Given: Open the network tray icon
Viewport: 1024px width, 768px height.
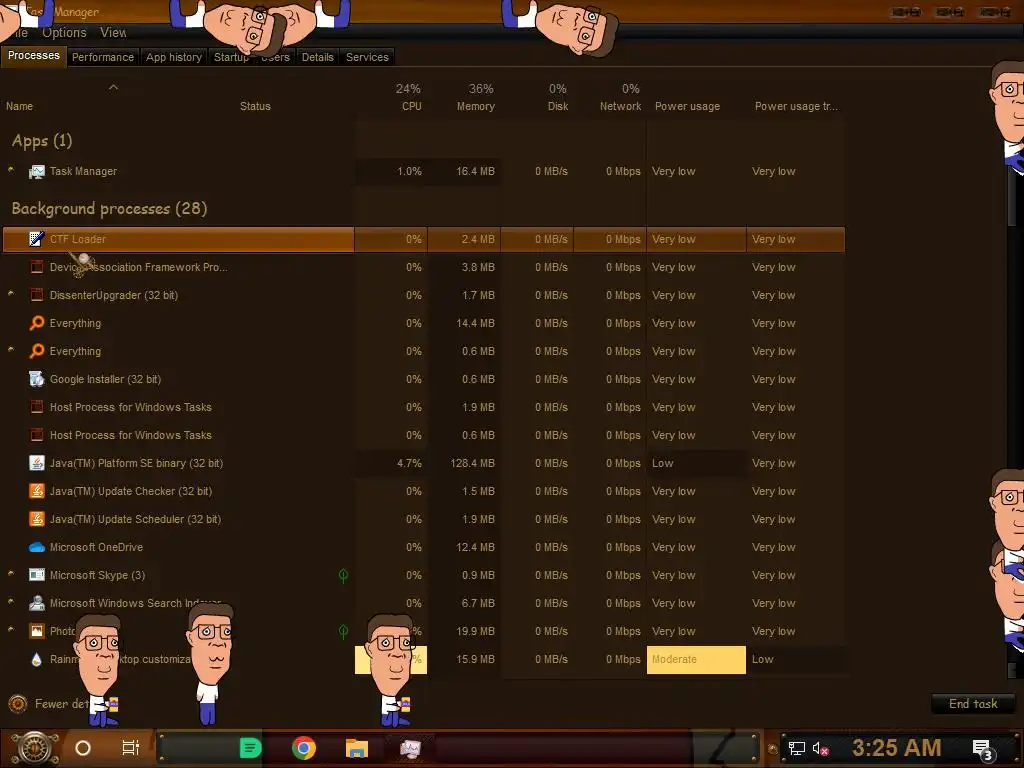Looking at the screenshot, I should pos(796,748).
